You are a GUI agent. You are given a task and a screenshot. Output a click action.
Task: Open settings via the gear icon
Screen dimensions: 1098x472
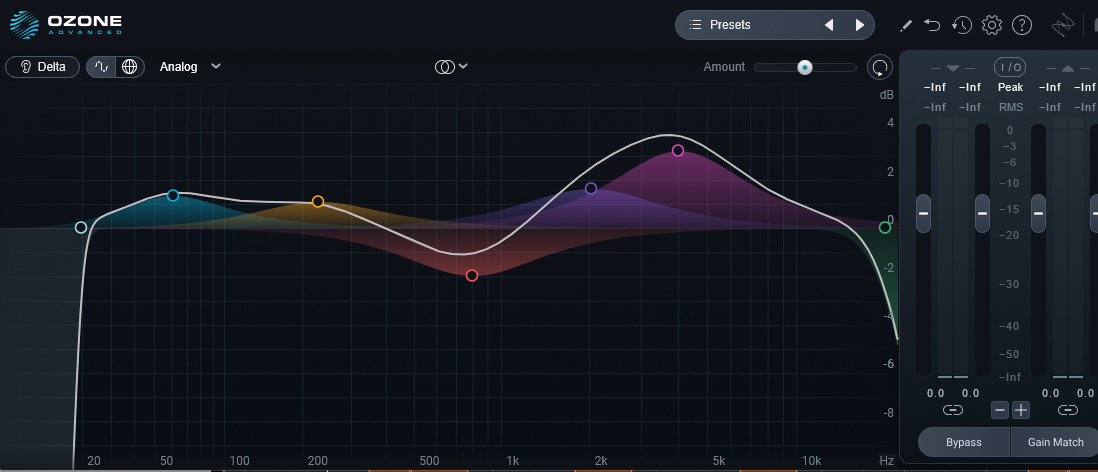992,25
